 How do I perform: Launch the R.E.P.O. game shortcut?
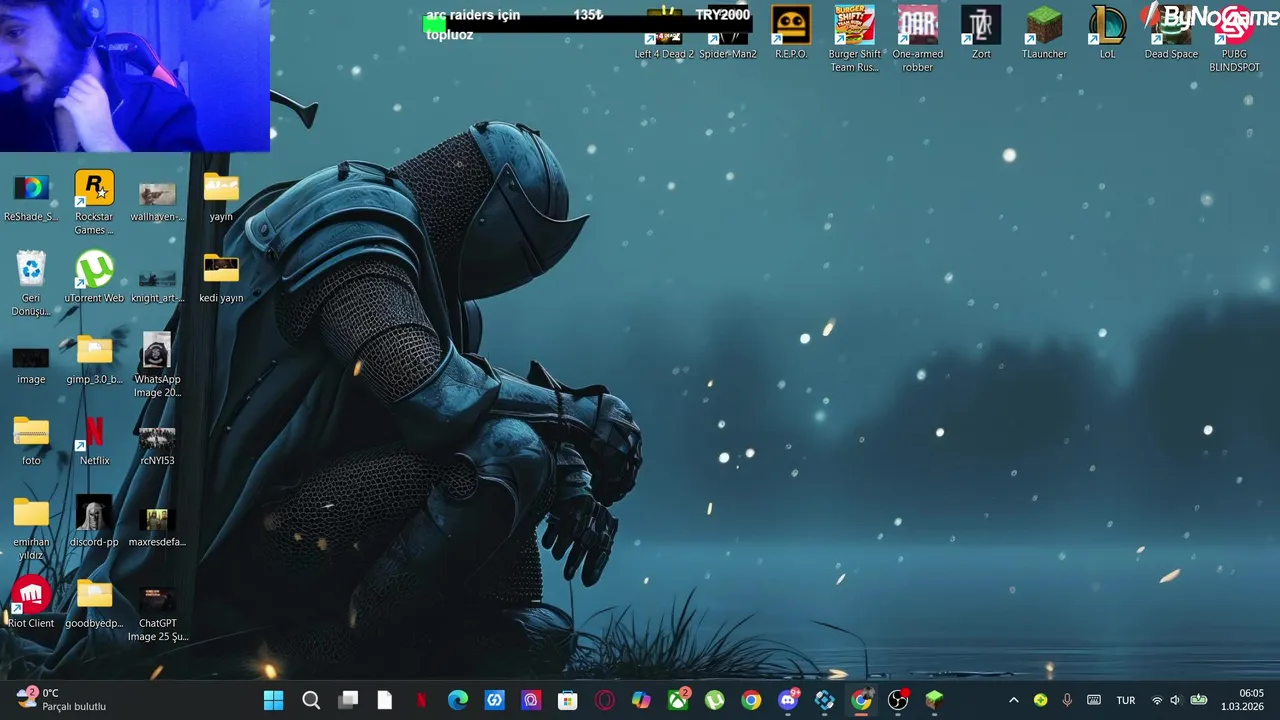point(791,33)
